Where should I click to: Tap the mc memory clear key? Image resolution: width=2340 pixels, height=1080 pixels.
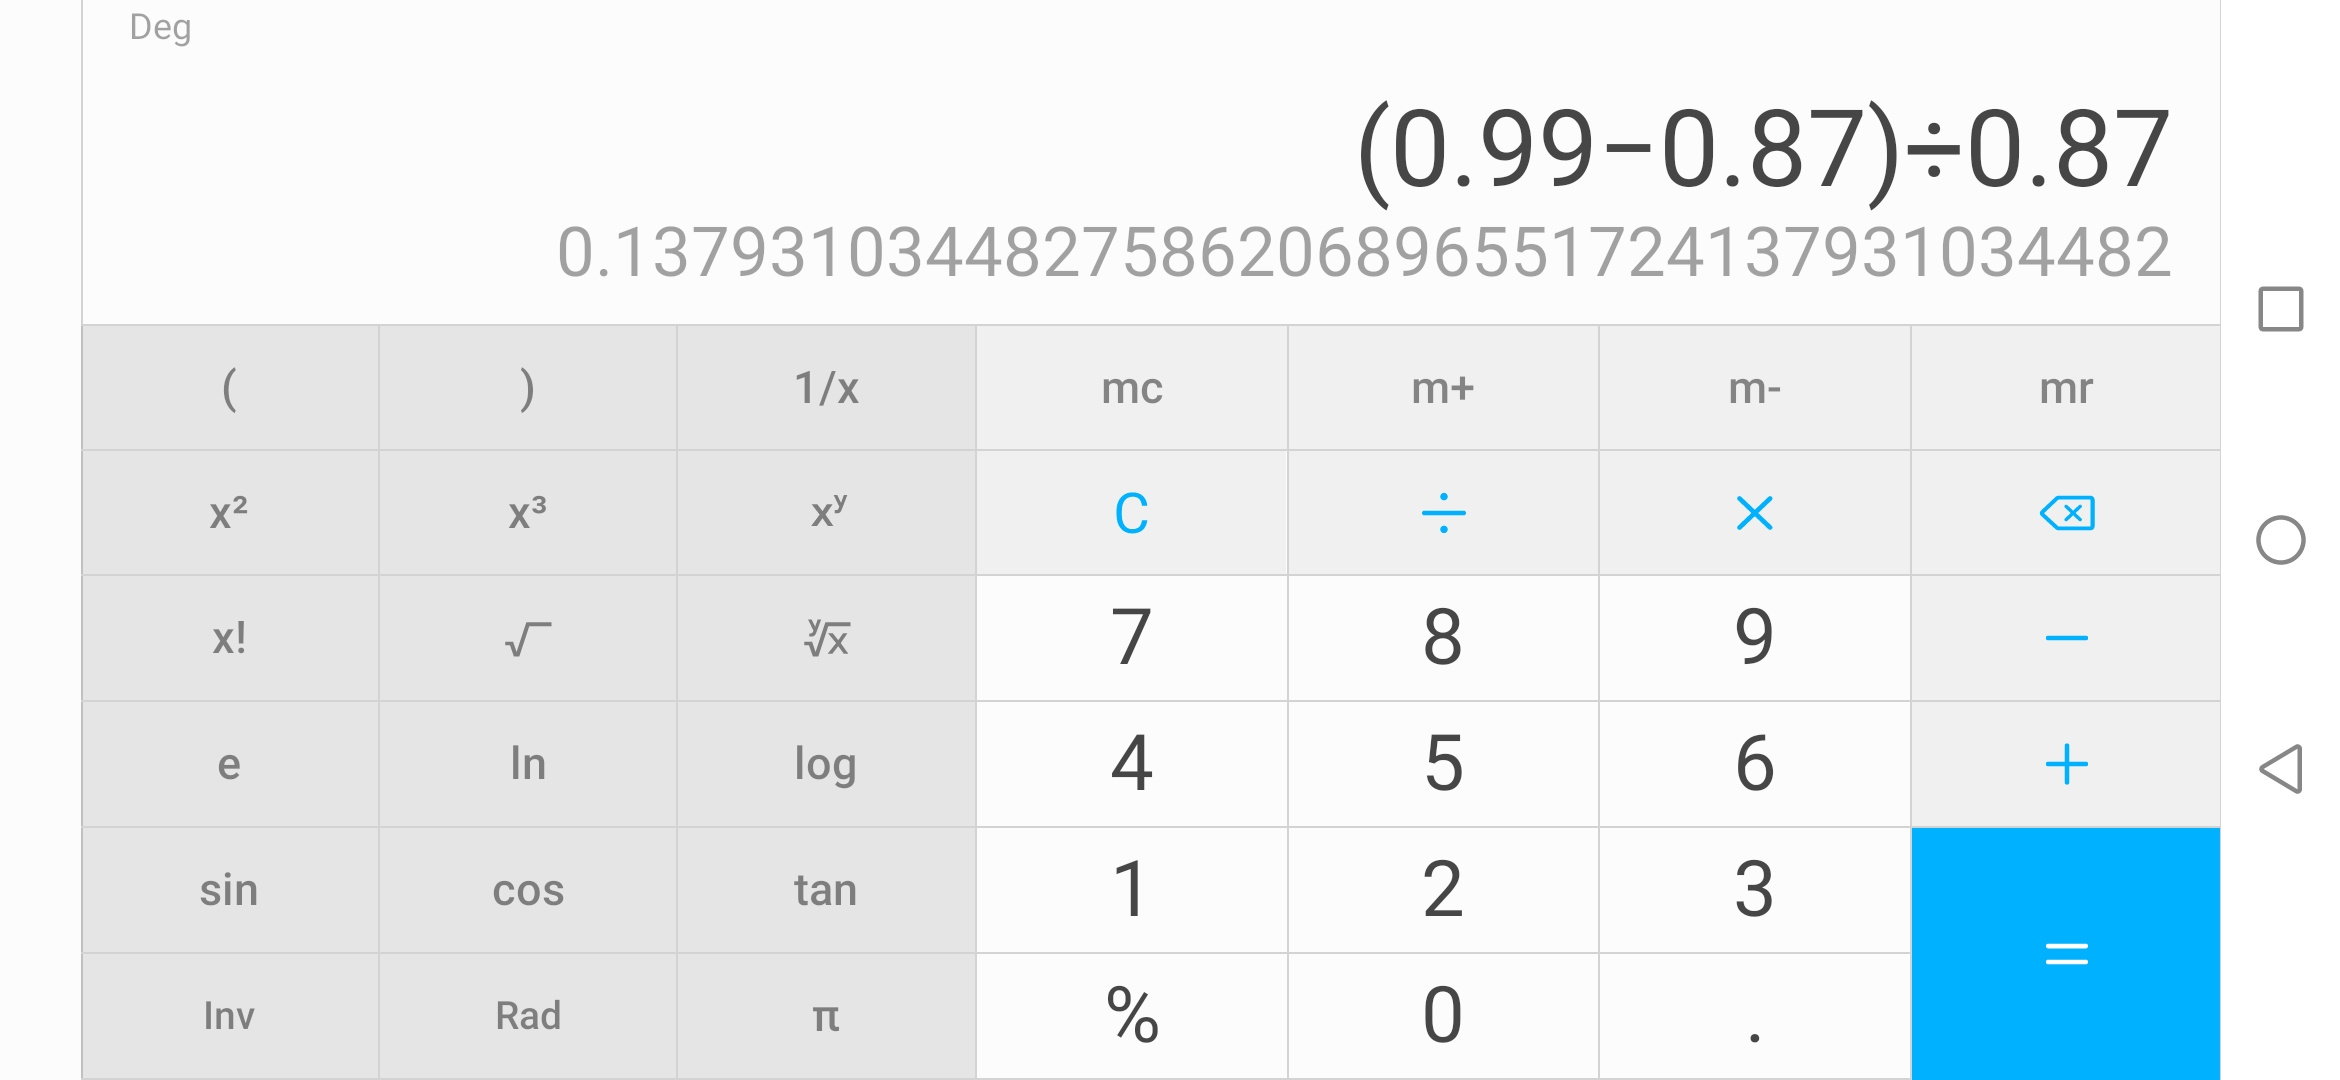click(x=1131, y=388)
